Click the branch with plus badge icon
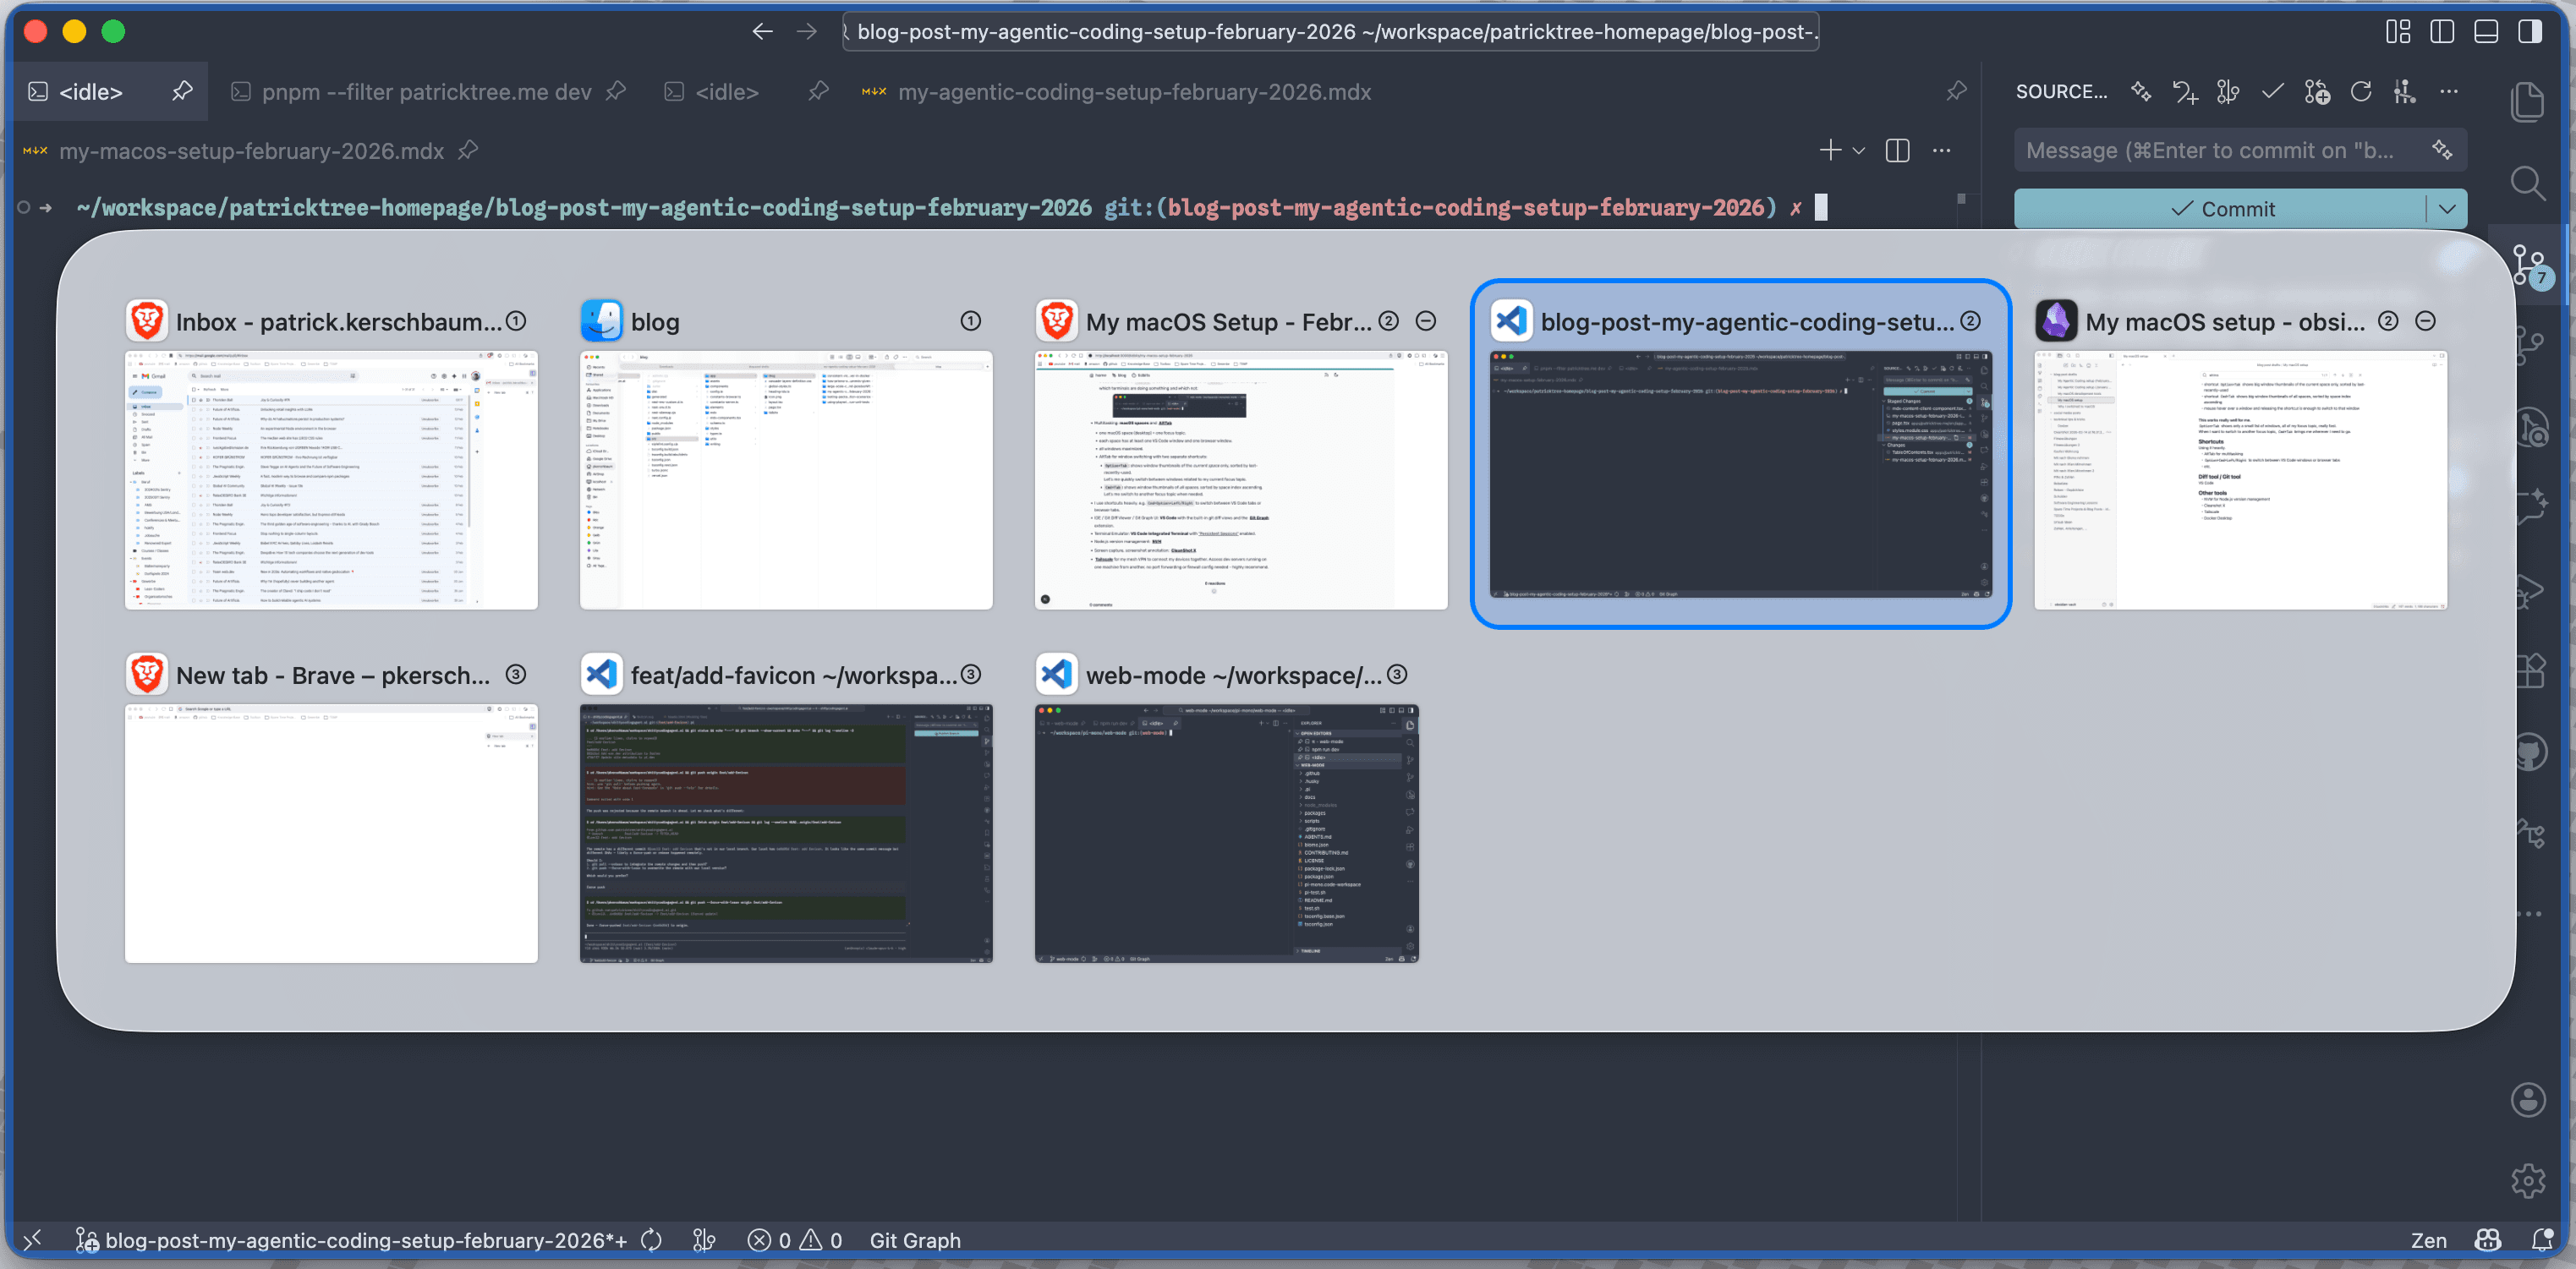 (2317, 92)
